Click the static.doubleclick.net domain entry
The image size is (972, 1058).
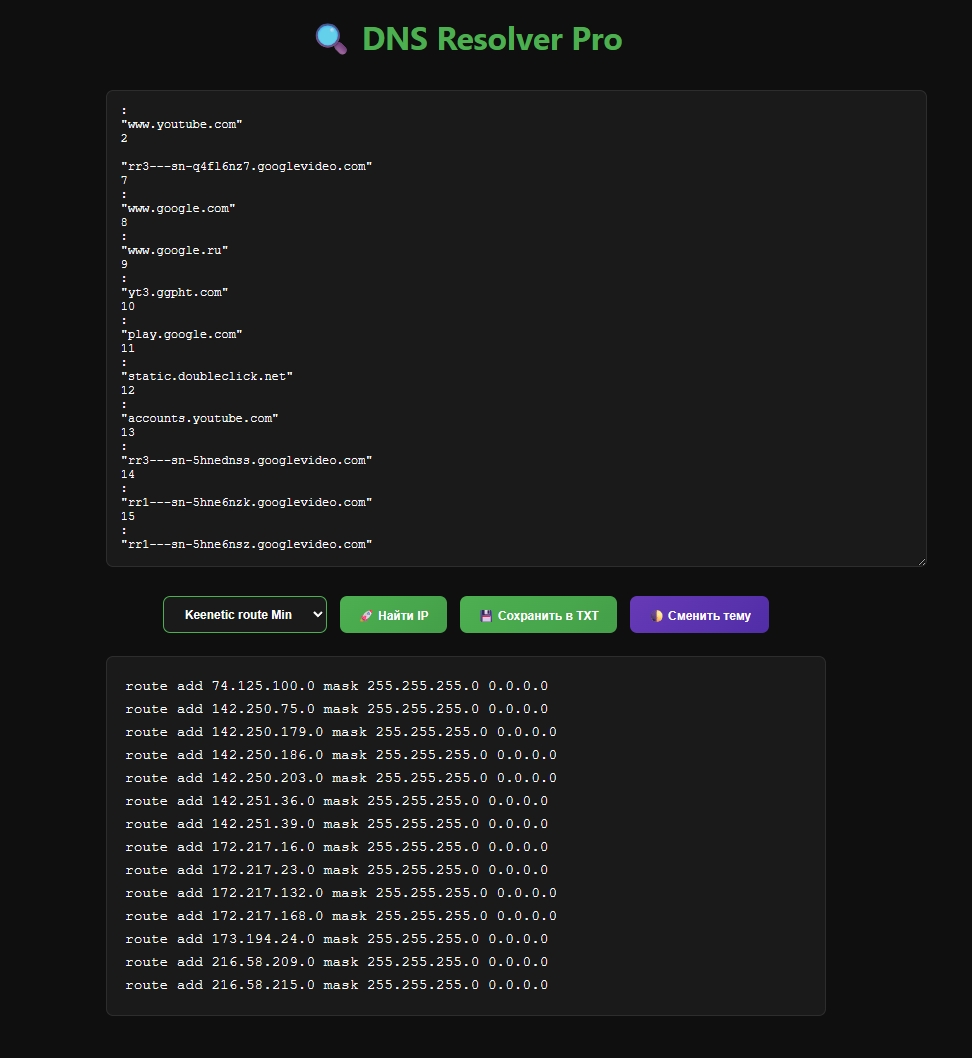tap(207, 376)
